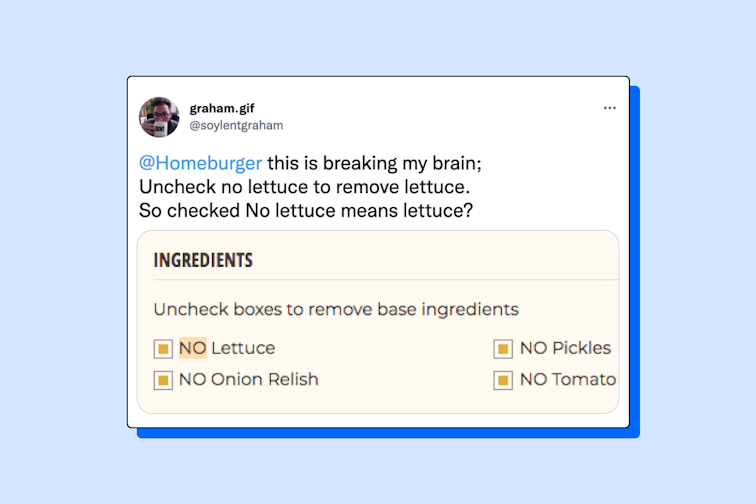
Task: Toggle the NO Onion Relish checkbox
Action: (163, 380)
